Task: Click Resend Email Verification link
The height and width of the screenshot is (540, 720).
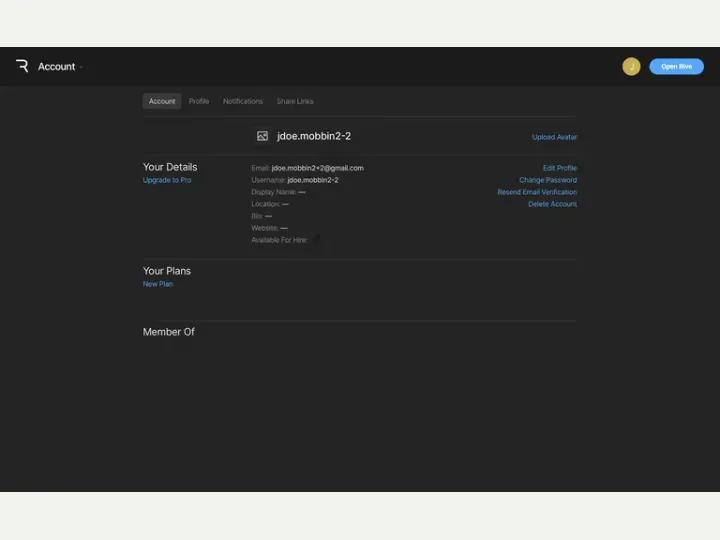Action: point(537,192)
